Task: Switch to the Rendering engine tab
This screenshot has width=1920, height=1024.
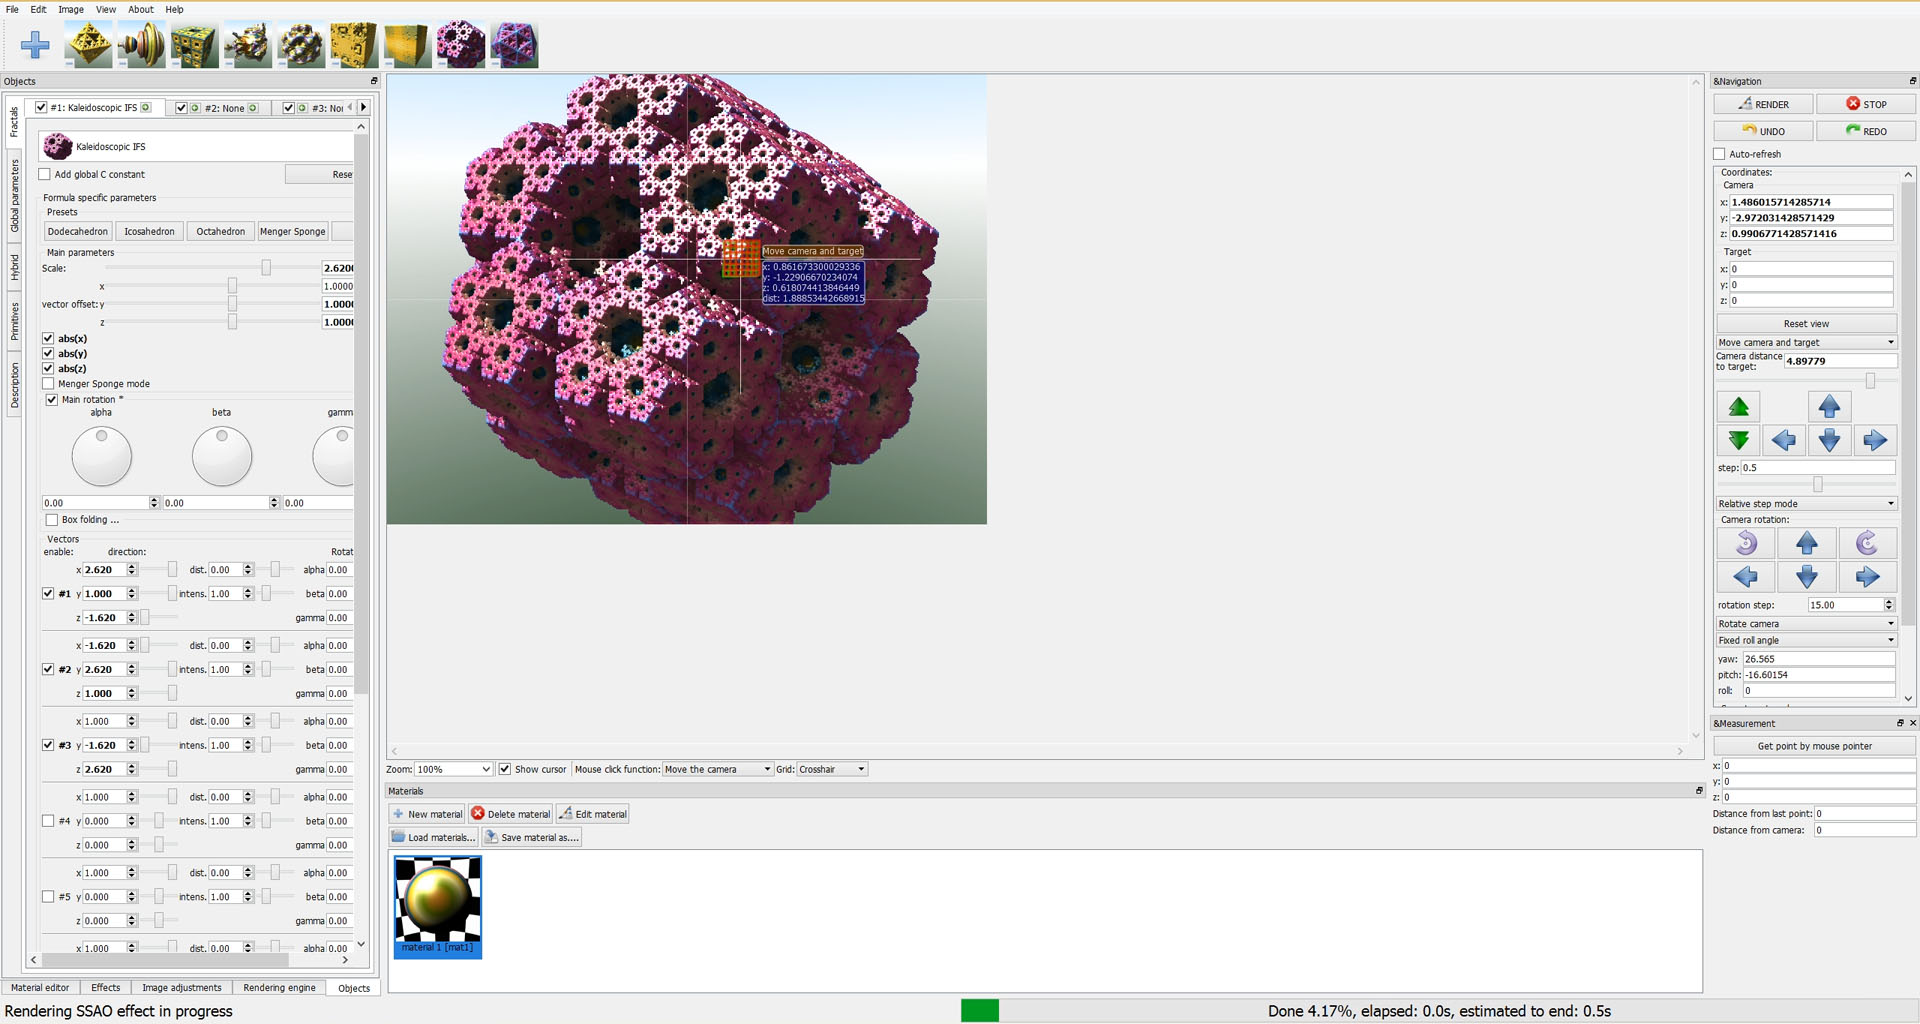Action: click(x=279, y=988)
